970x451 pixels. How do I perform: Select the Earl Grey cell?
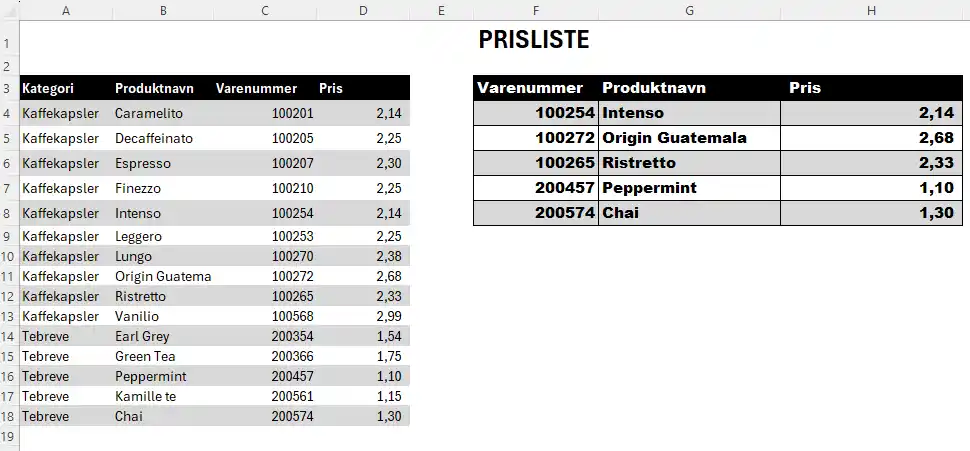click(x=142, y=336)
